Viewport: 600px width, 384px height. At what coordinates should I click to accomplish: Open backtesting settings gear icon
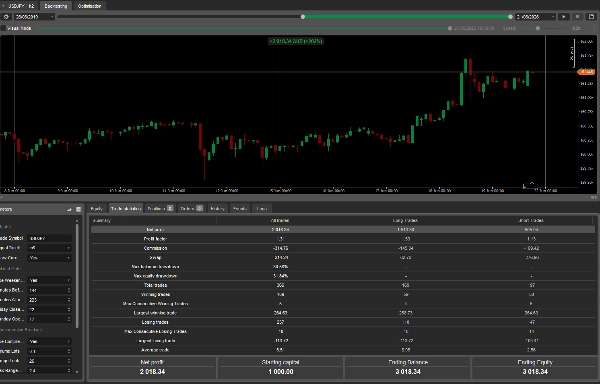(x=6, y=17)
